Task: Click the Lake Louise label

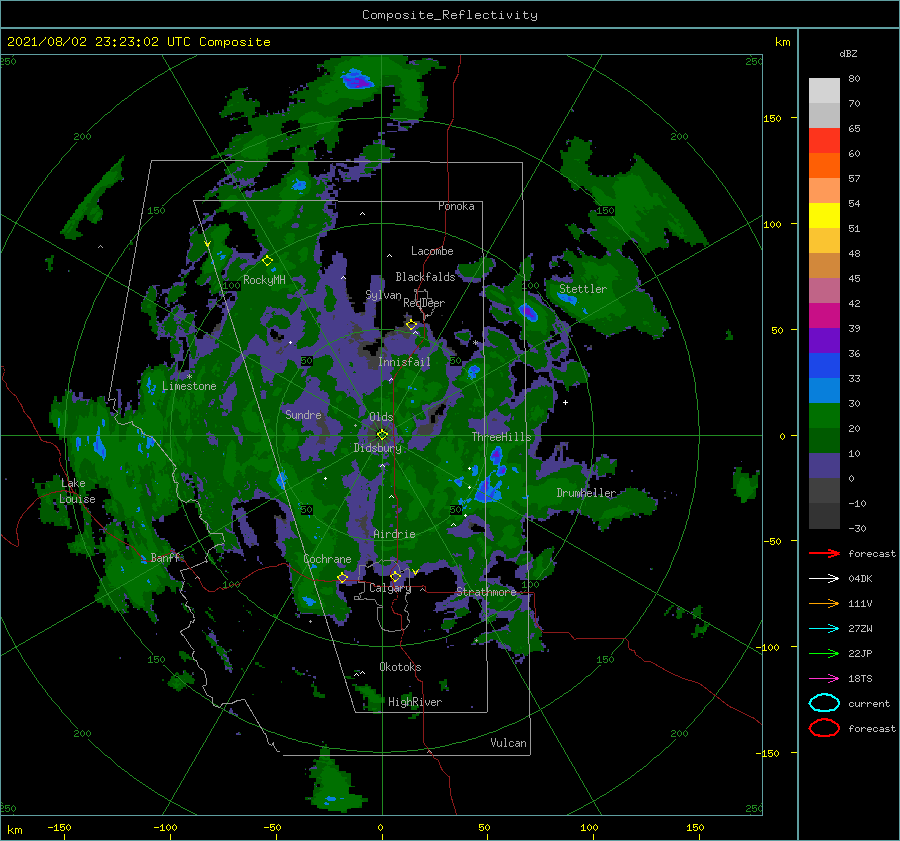Action: pyautogui.click(x=77, y=491)
